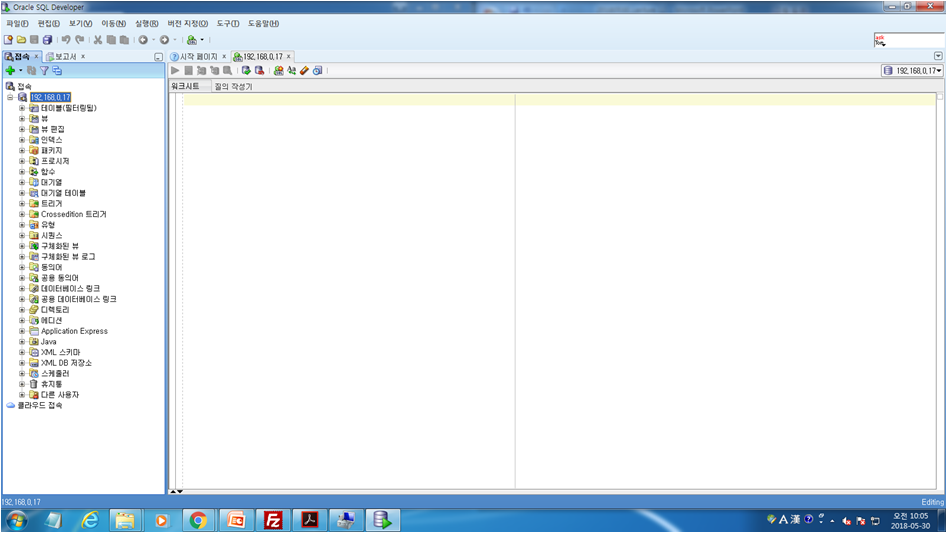947x533 pixels.
Task: Expand the 시퀀스 tree node
Action: click(x=22, y=235)
